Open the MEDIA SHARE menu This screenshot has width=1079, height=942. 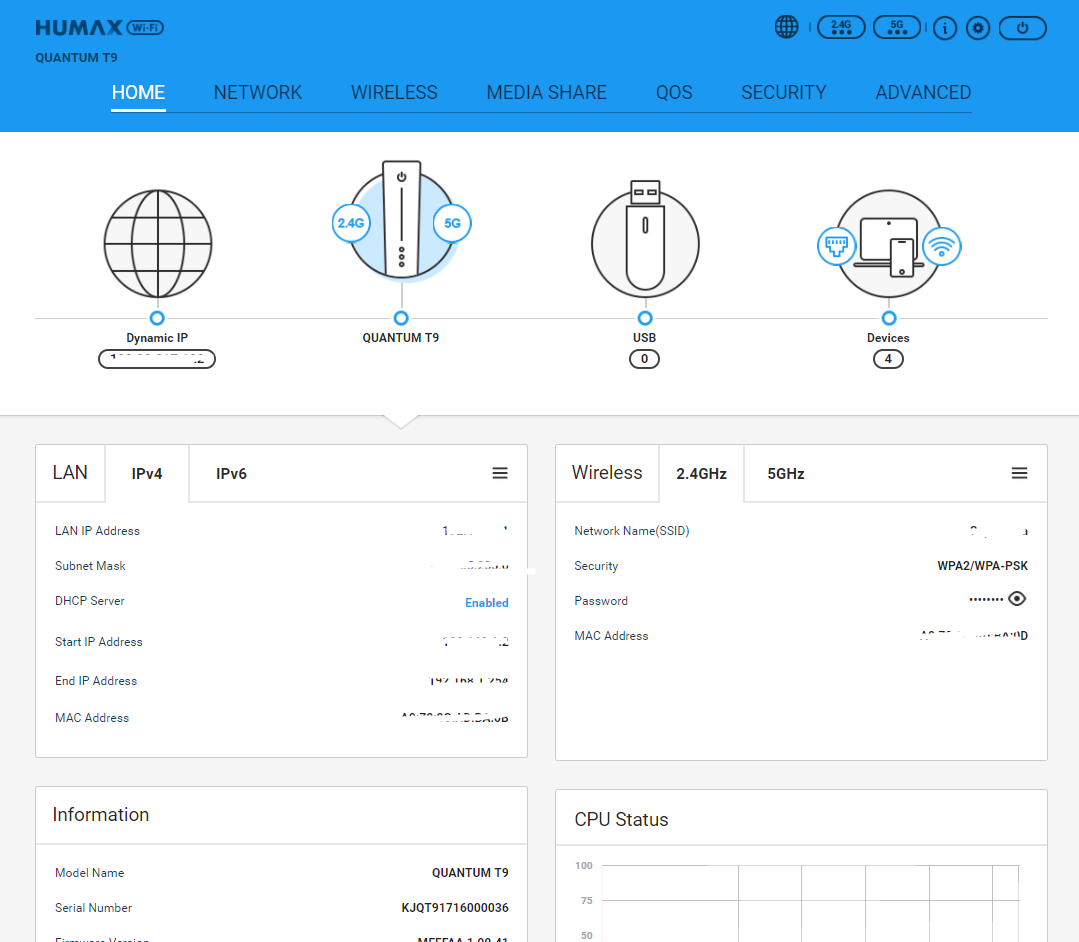(546, 93)
